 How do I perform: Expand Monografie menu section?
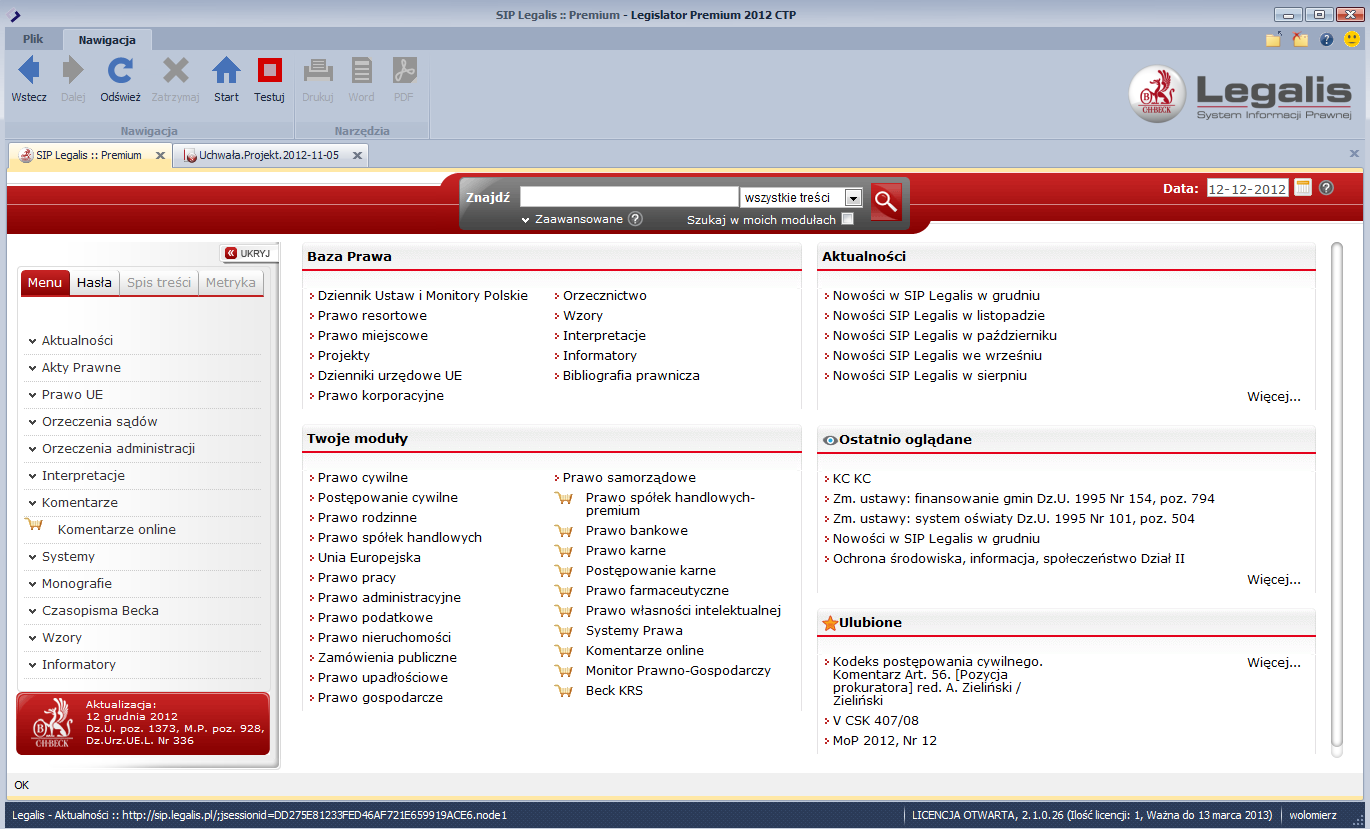69,584
